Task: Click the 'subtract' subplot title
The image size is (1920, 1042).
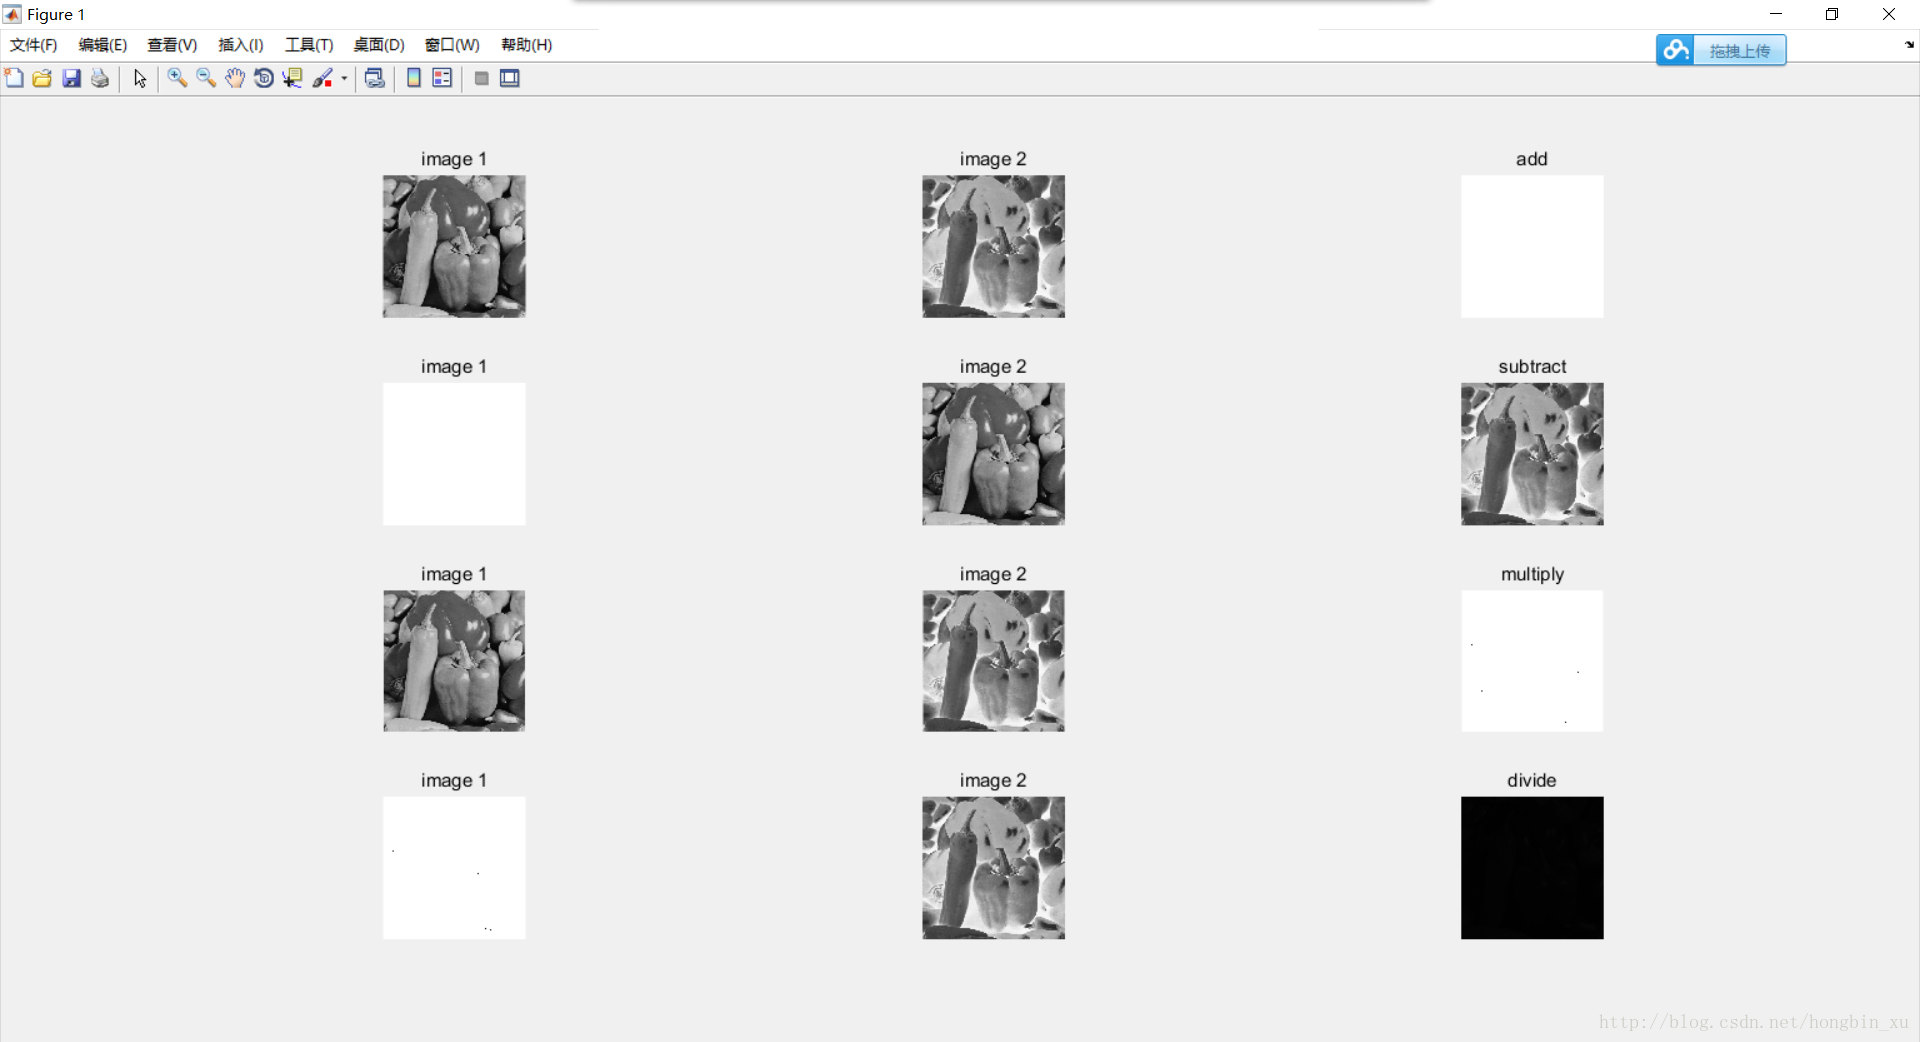Action: (x=1532, y=367)
